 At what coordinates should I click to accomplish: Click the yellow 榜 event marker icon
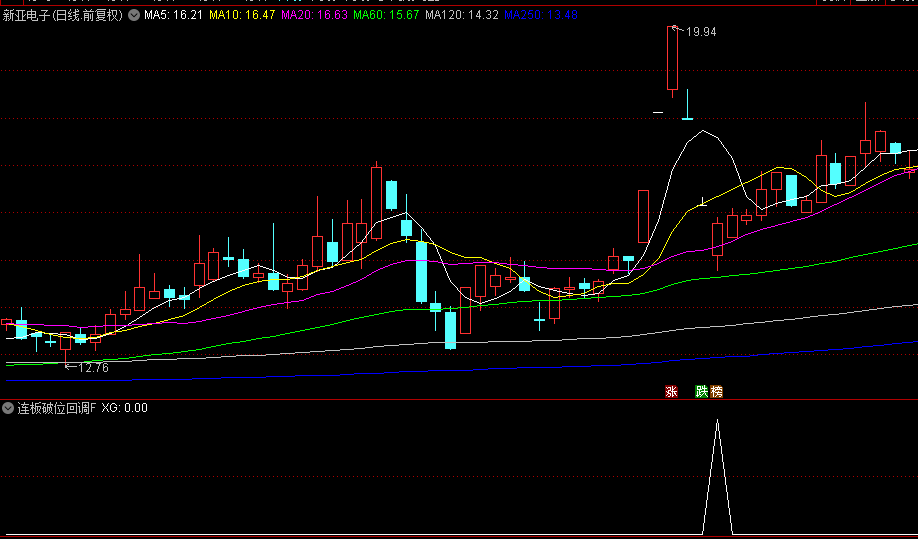pos(716,392)
